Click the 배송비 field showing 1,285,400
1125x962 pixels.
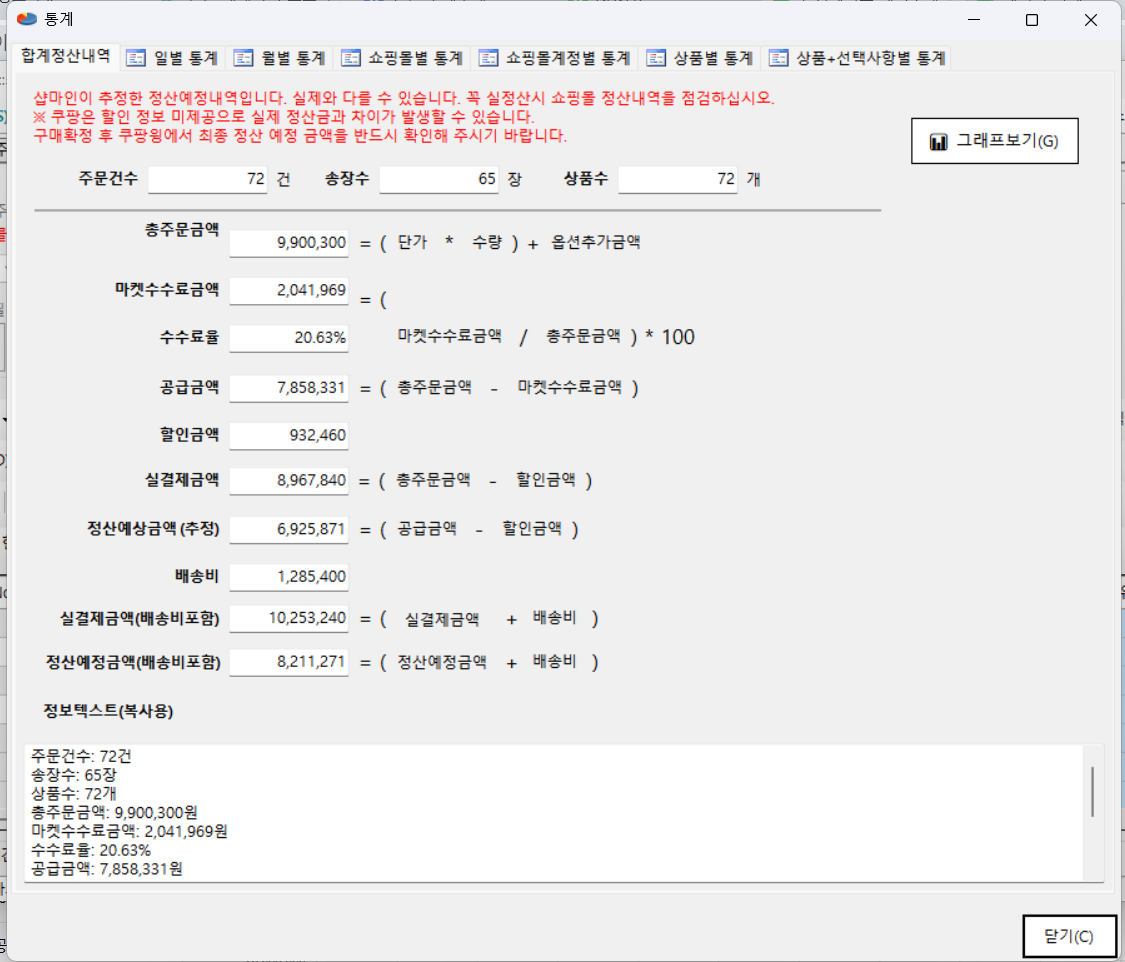289,577
